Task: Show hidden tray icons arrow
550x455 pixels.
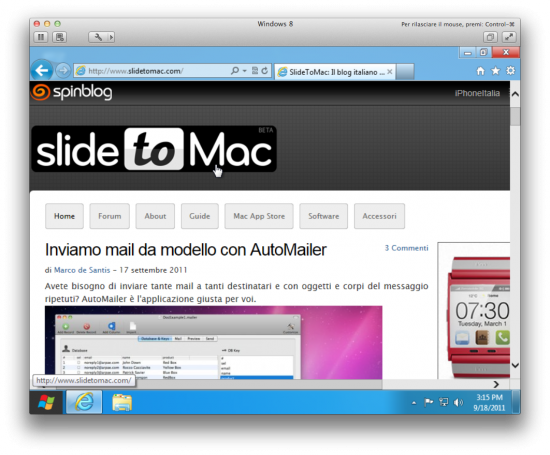Action: click(x=414, y=403)
